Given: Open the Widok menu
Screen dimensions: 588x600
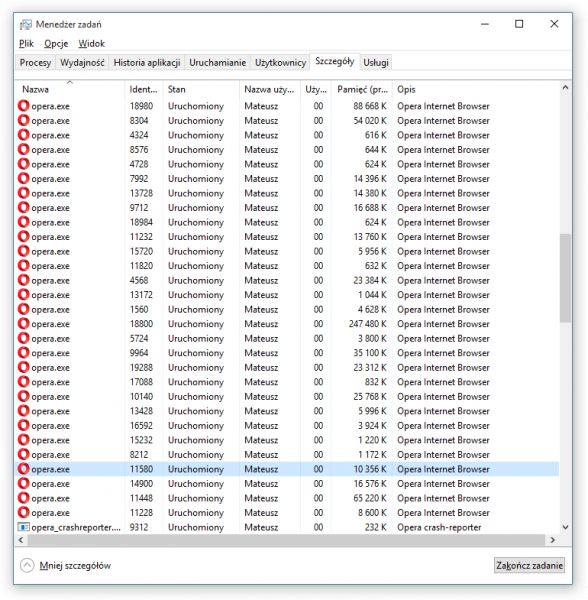Looking at the screenshot, I should click(91, 44).
